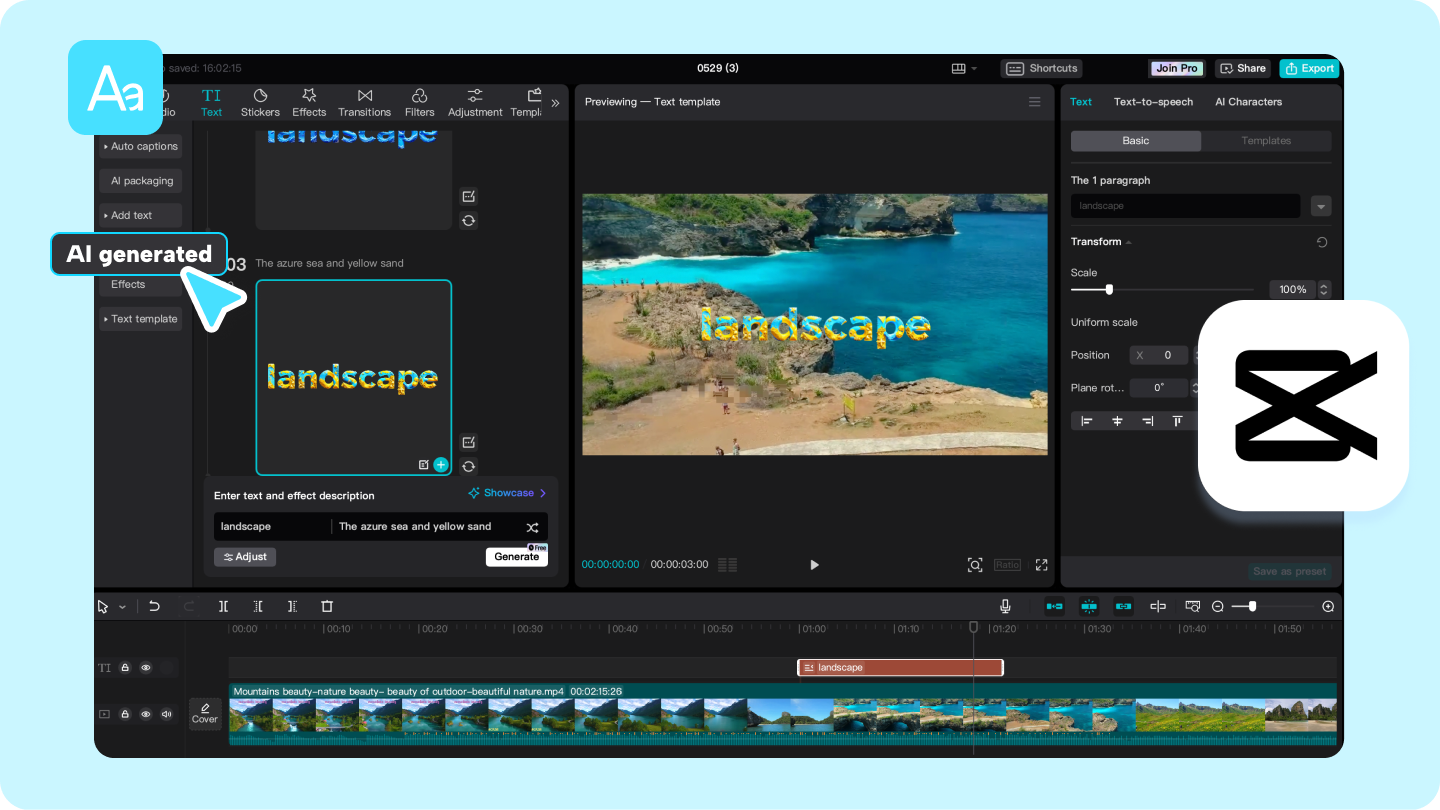Open the selection tool dropdown chevron in timeline

point(123,607)
